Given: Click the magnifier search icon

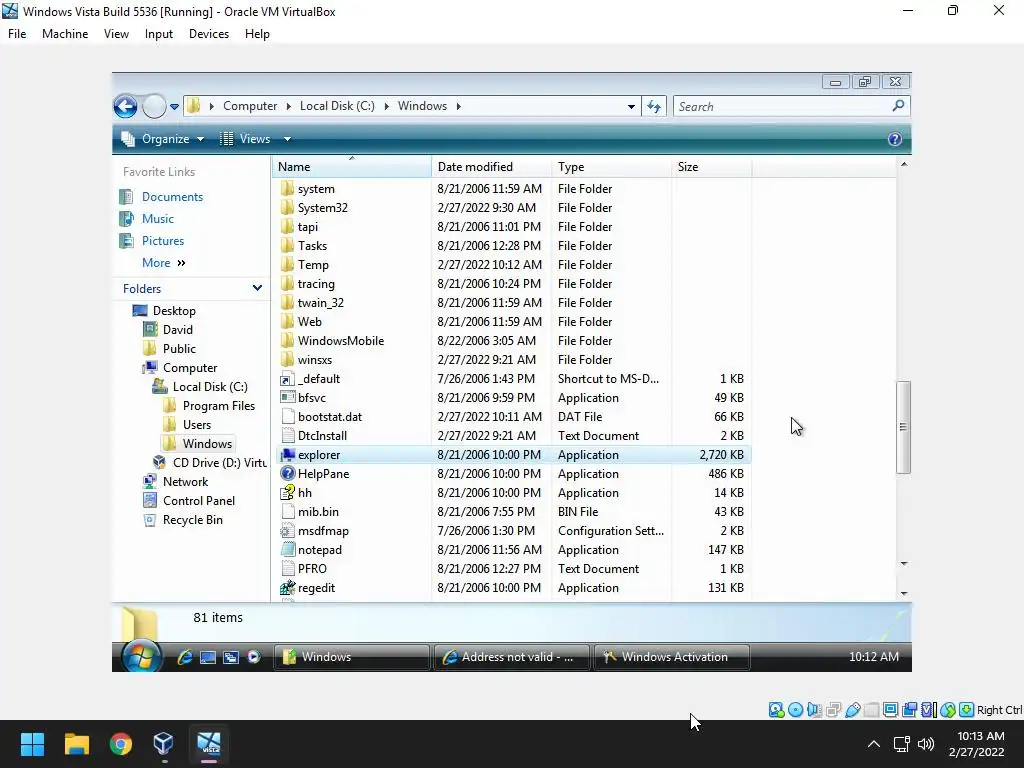Looking at the screenshot, I should pyautogui.click(x=899, y=106).
